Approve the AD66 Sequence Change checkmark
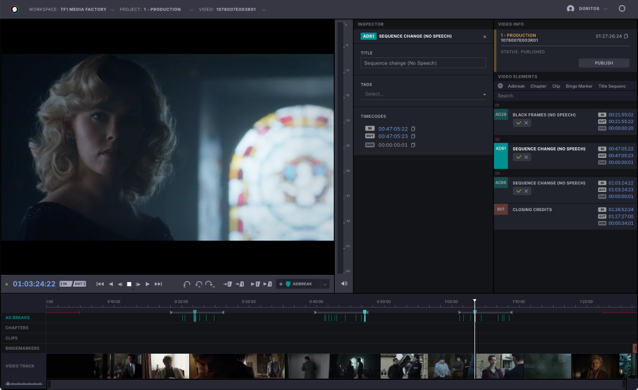The image size is (638, 390). (x=518, y=191)
